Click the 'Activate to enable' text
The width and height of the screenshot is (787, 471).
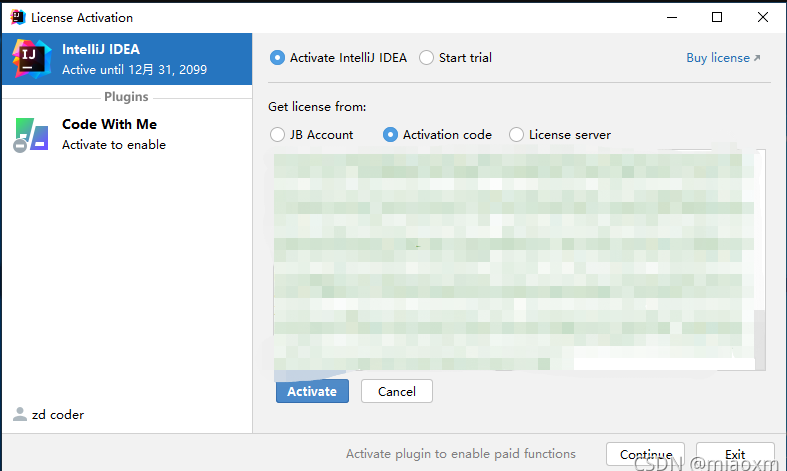coord(114,145)
